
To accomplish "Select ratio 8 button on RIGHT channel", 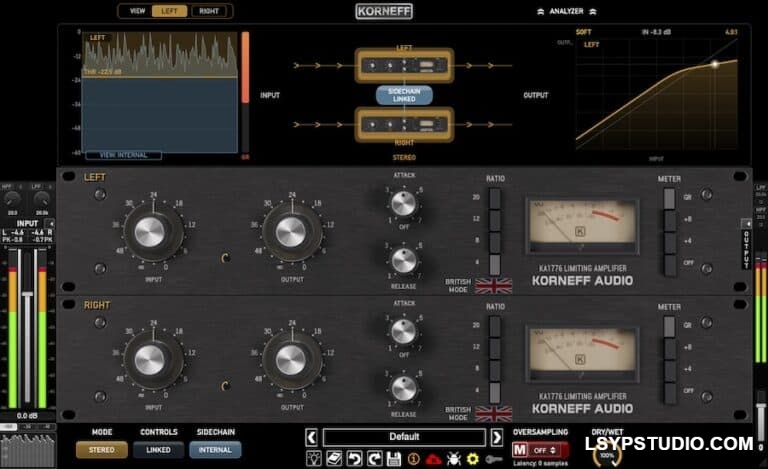I will click(495, 370).
